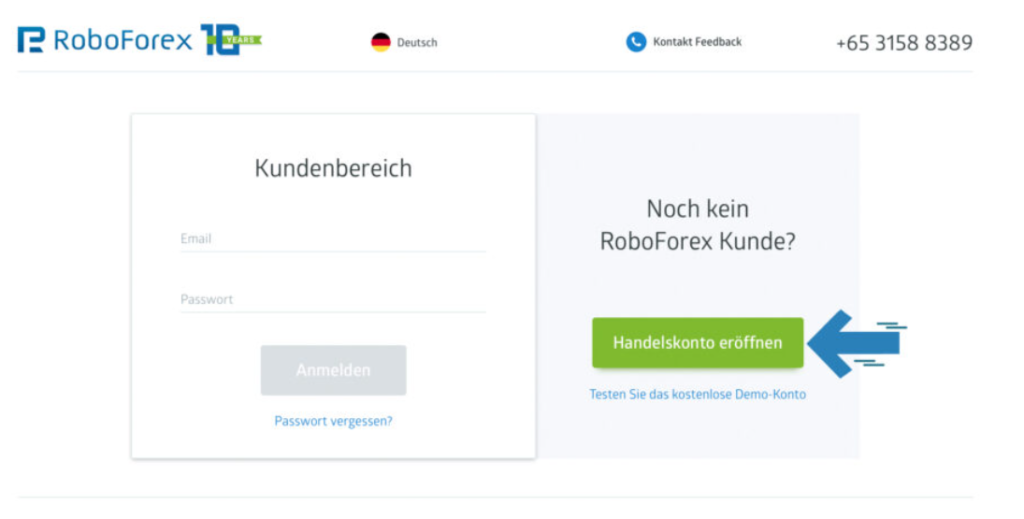
Task: Open the 'Passwort vergessen?' link
Action: coord(333,421)
